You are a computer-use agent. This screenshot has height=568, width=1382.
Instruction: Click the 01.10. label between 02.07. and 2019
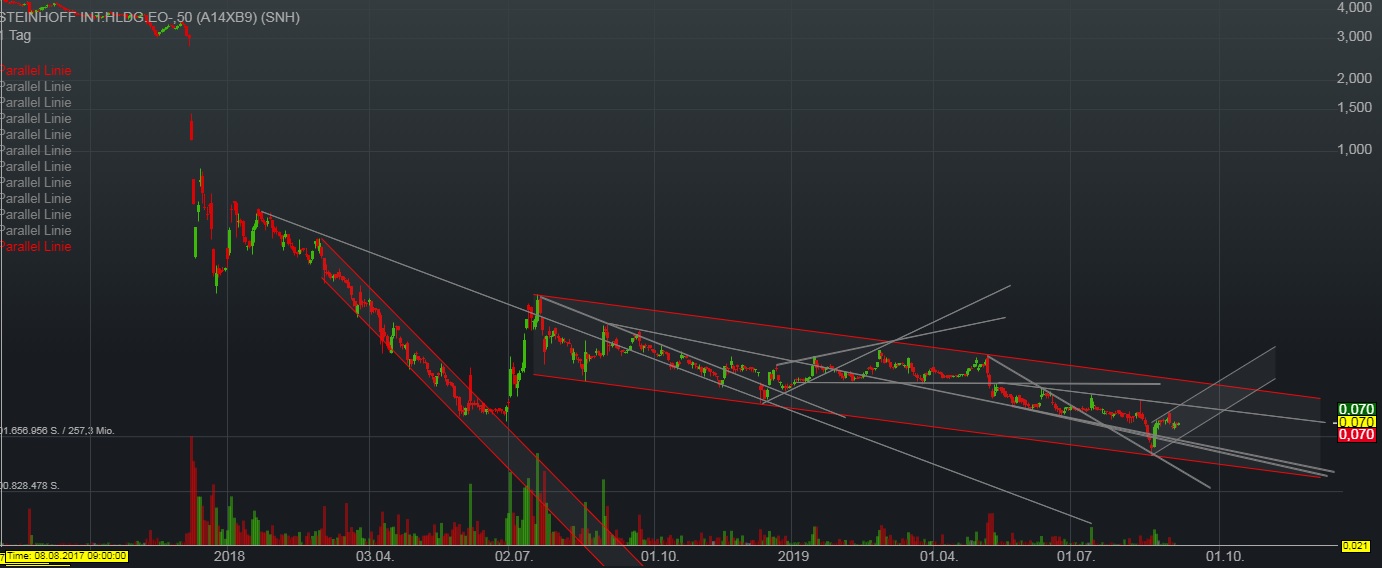[661, 555]
